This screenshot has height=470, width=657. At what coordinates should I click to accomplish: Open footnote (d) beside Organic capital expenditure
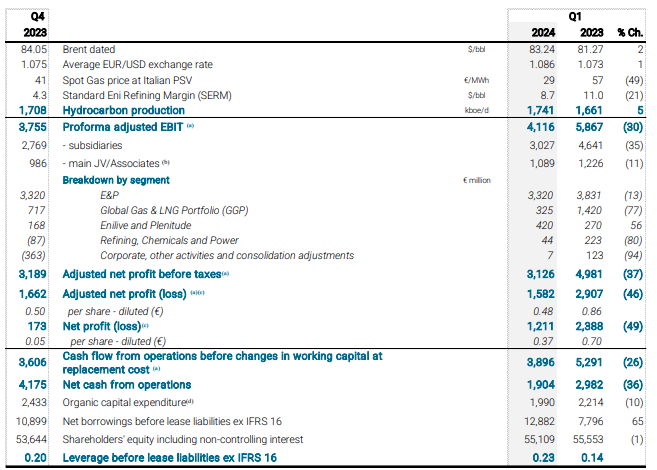[192, 401]
